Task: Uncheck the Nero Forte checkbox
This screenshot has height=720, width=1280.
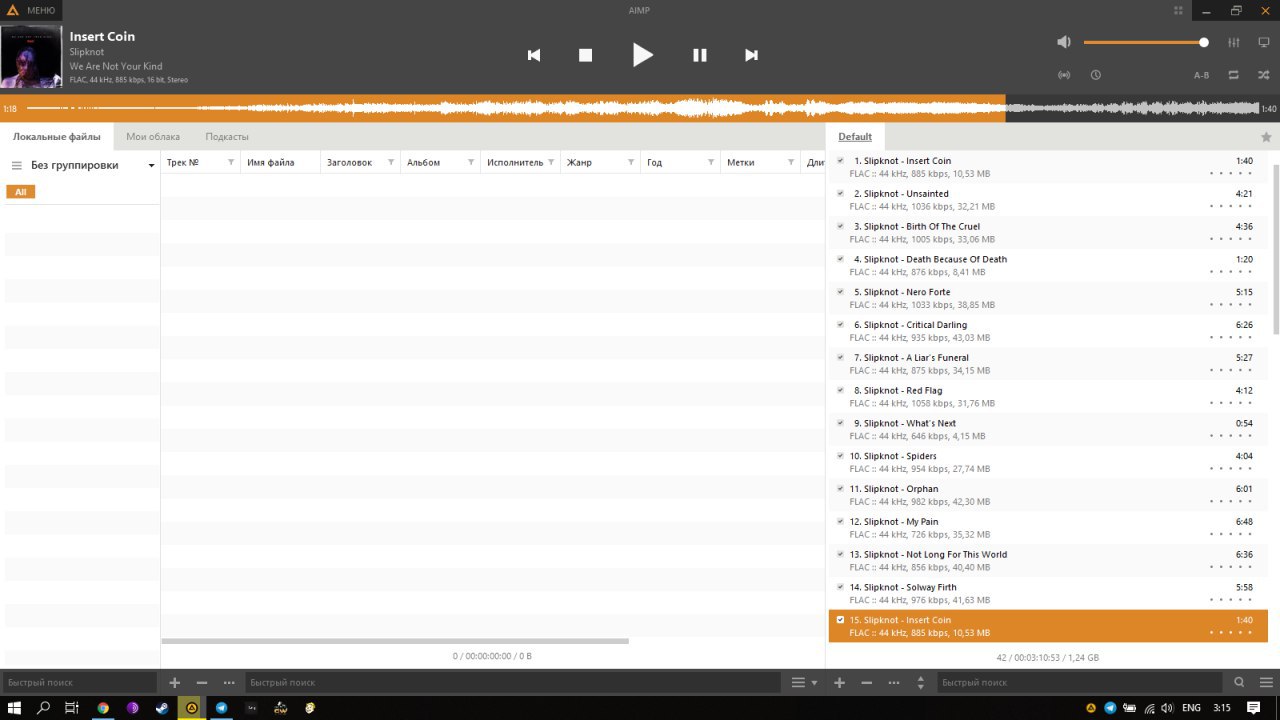Action: tap(840, 292)
